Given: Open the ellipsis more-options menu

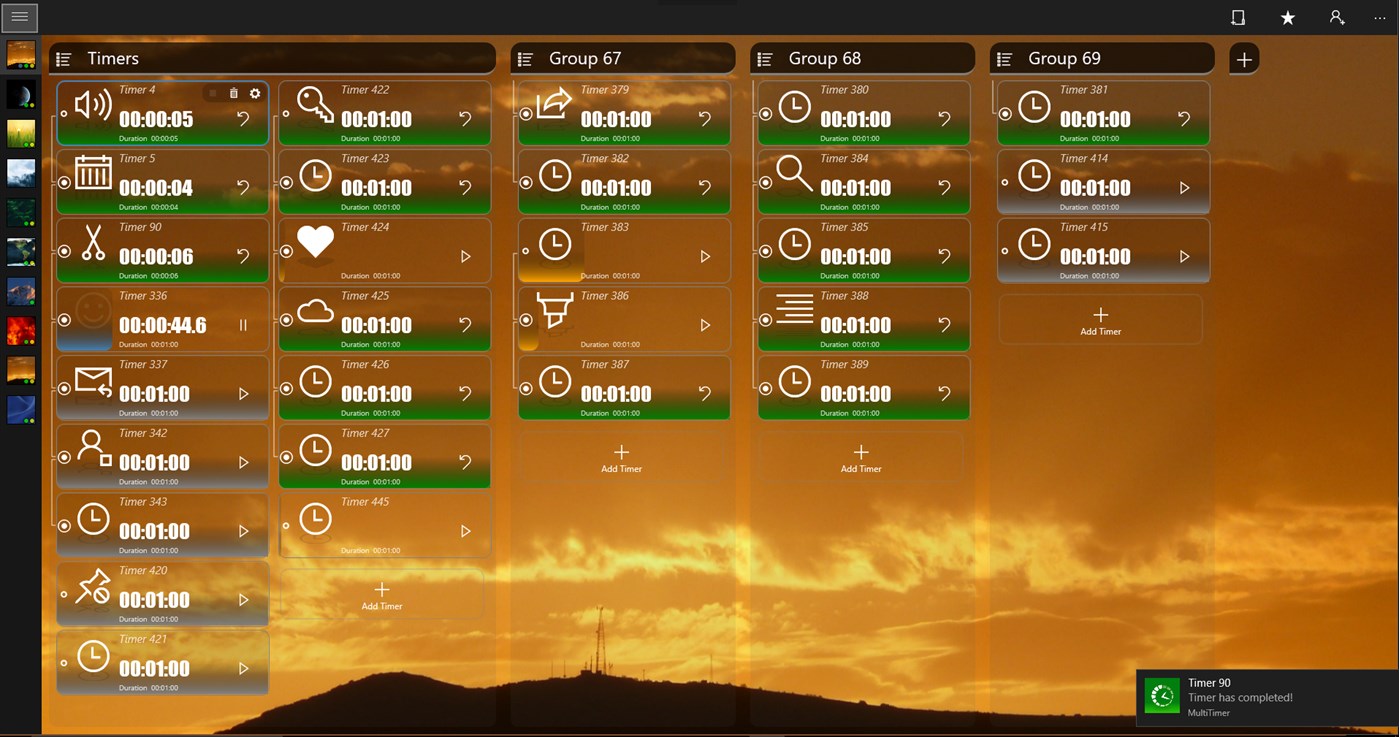Looking at the screenshot, I should coord(1380,17).
